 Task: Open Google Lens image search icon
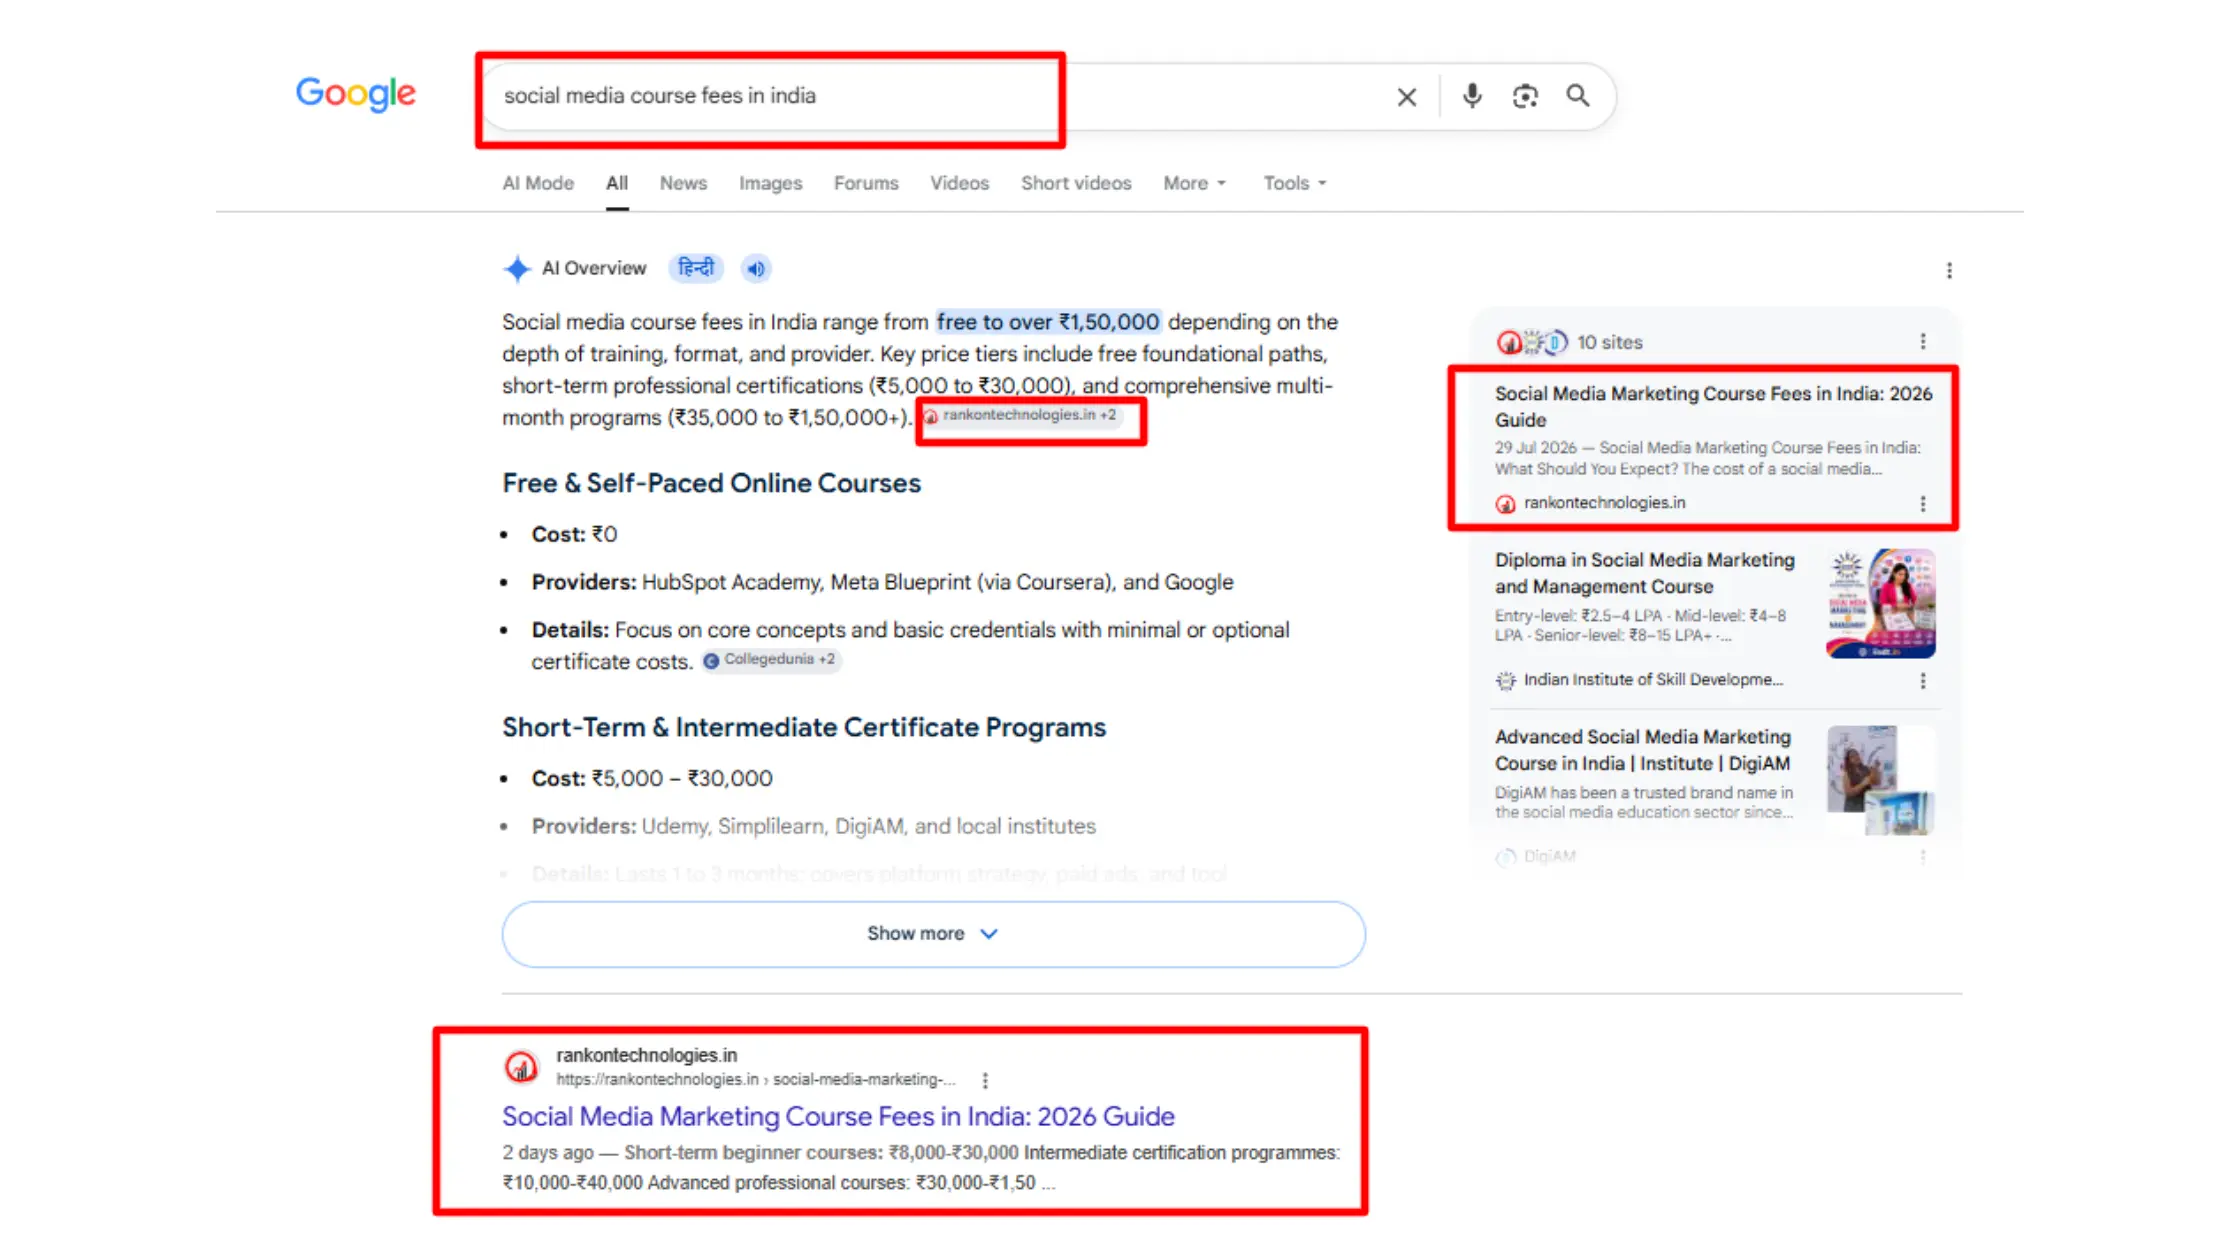tap(1525, 96)
